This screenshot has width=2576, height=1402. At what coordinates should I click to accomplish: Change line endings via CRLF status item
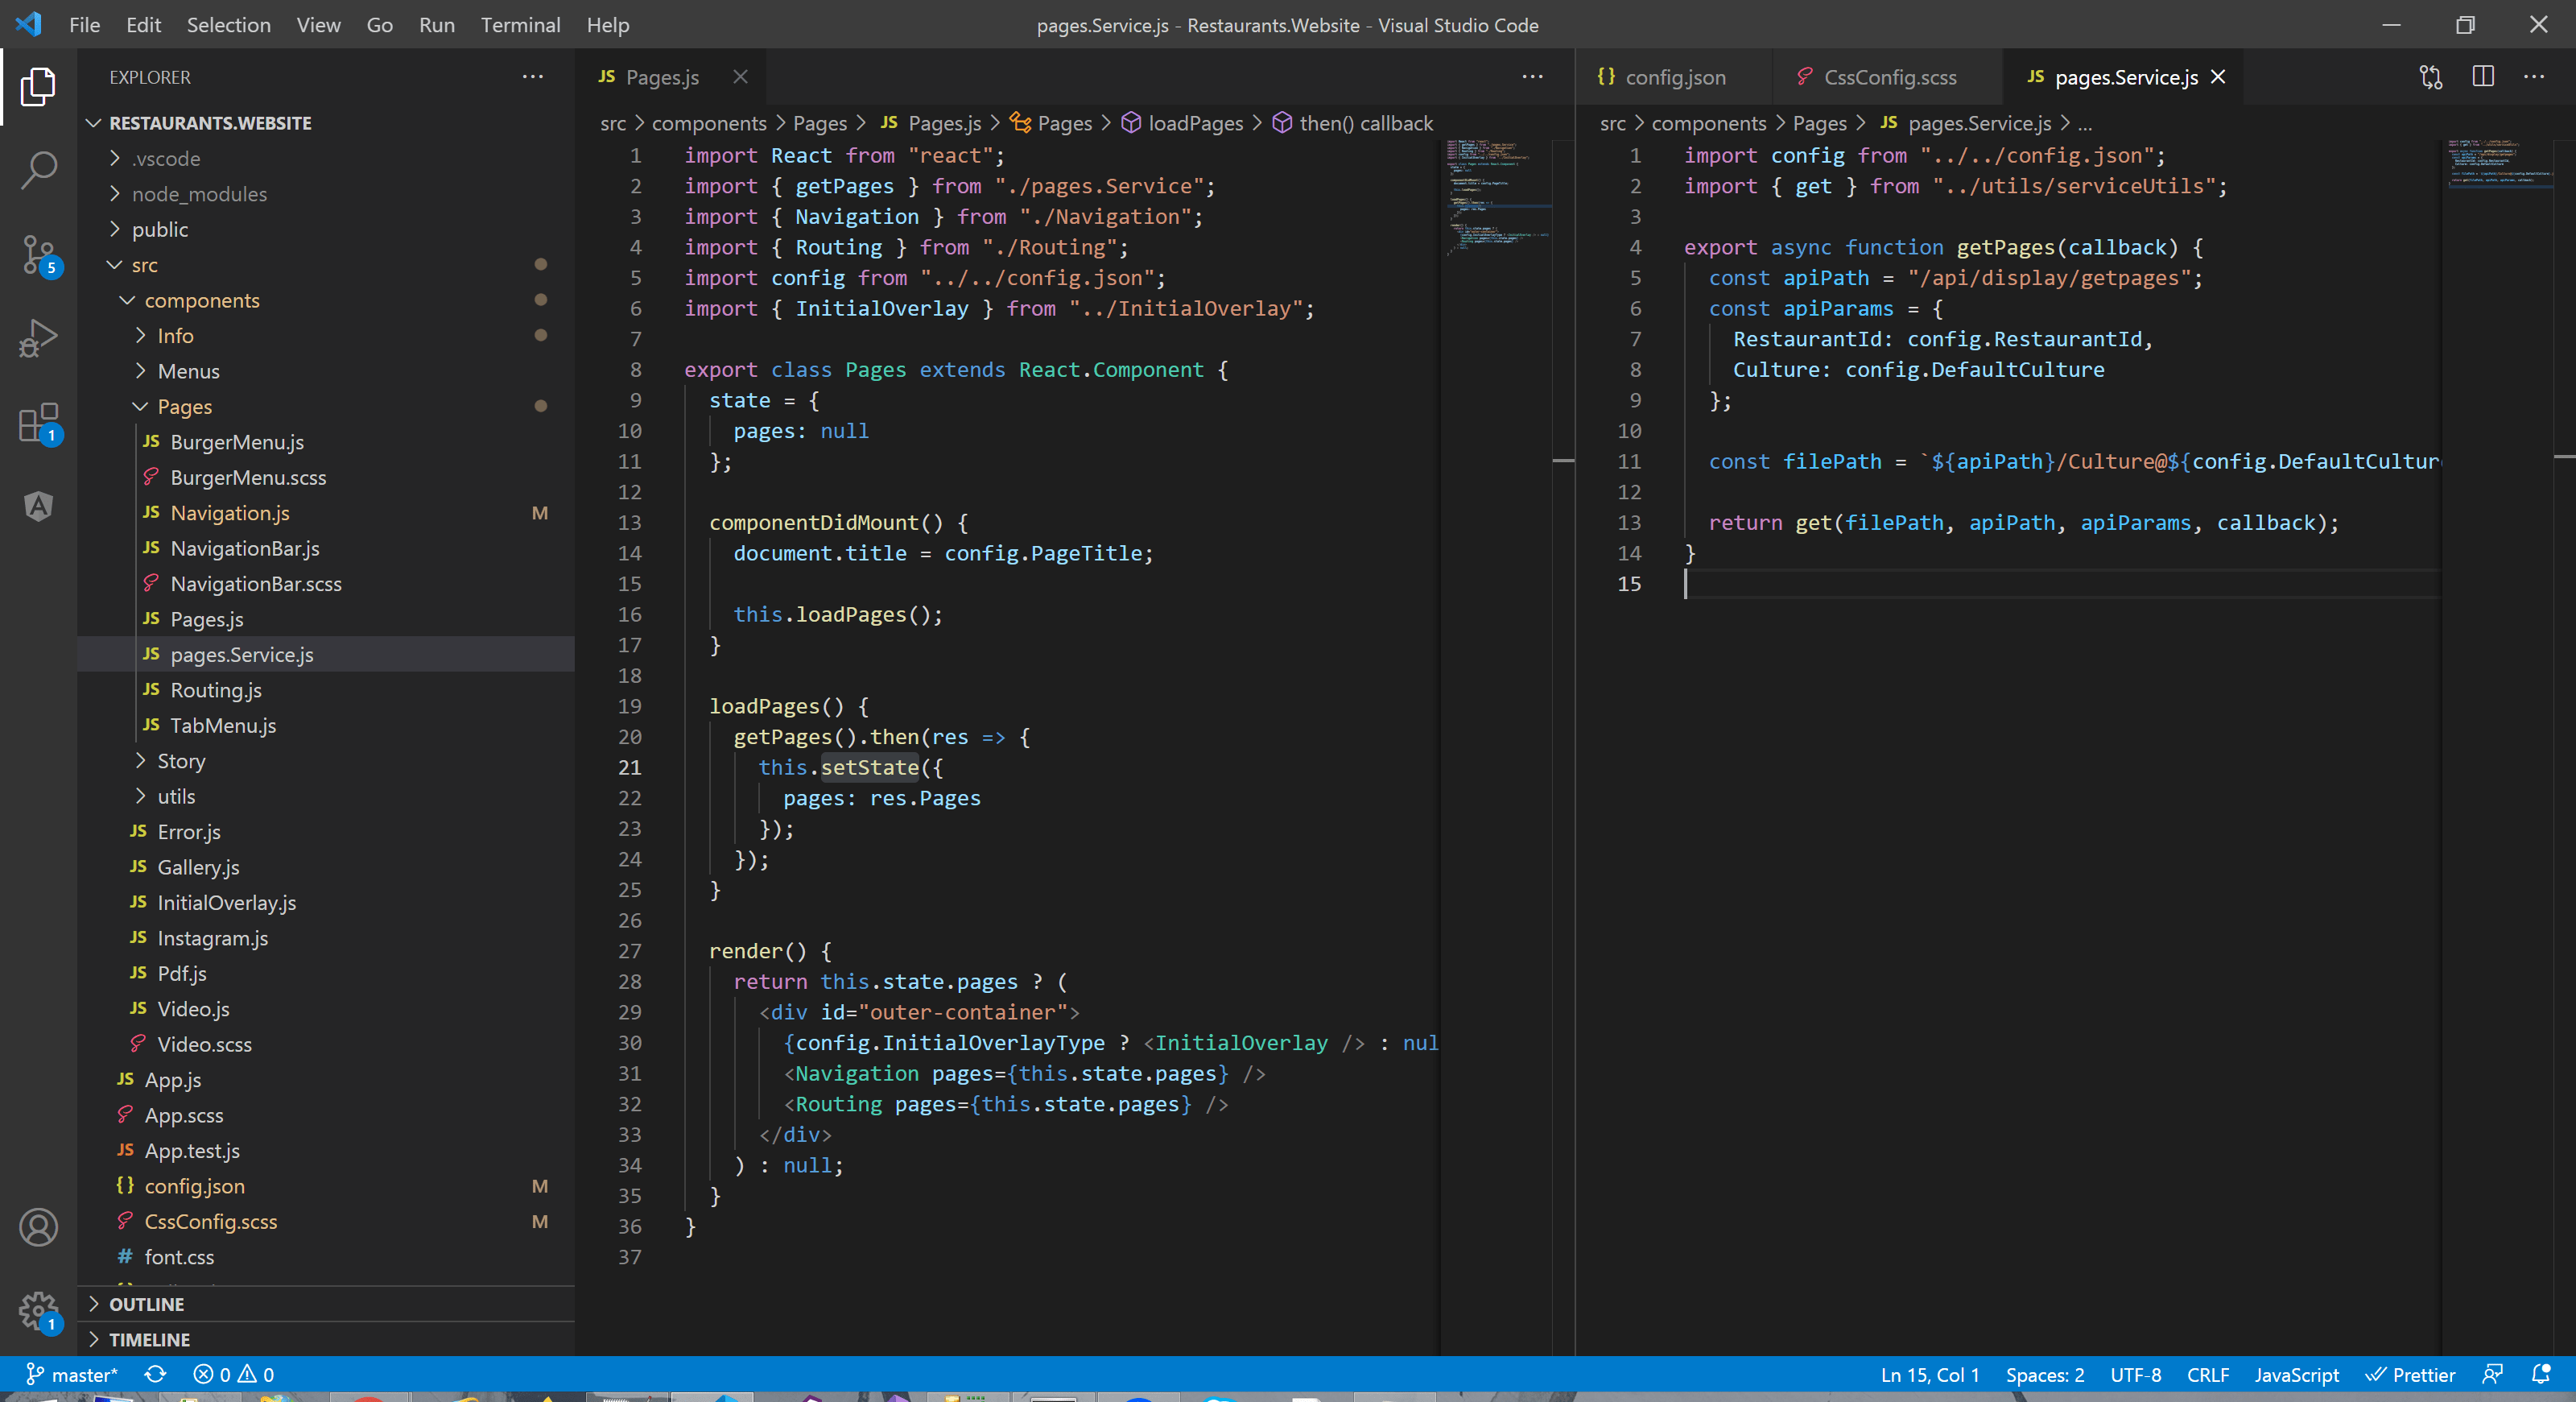2207,1374
